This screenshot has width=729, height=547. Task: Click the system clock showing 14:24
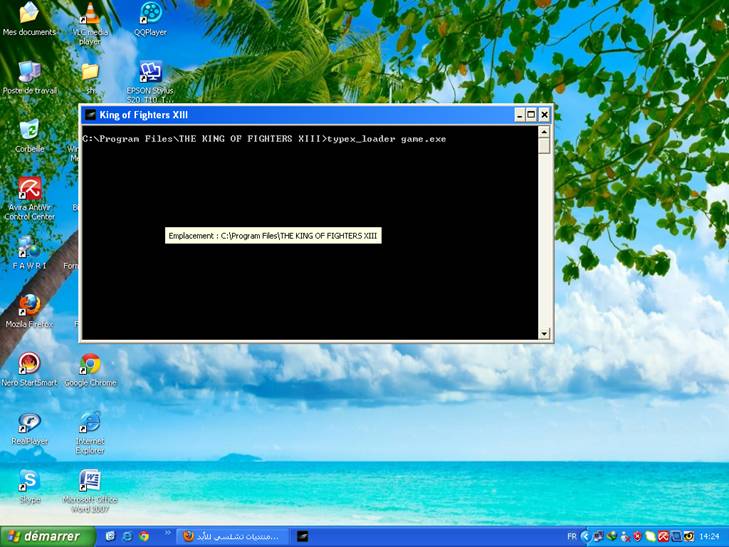(709, 536)
